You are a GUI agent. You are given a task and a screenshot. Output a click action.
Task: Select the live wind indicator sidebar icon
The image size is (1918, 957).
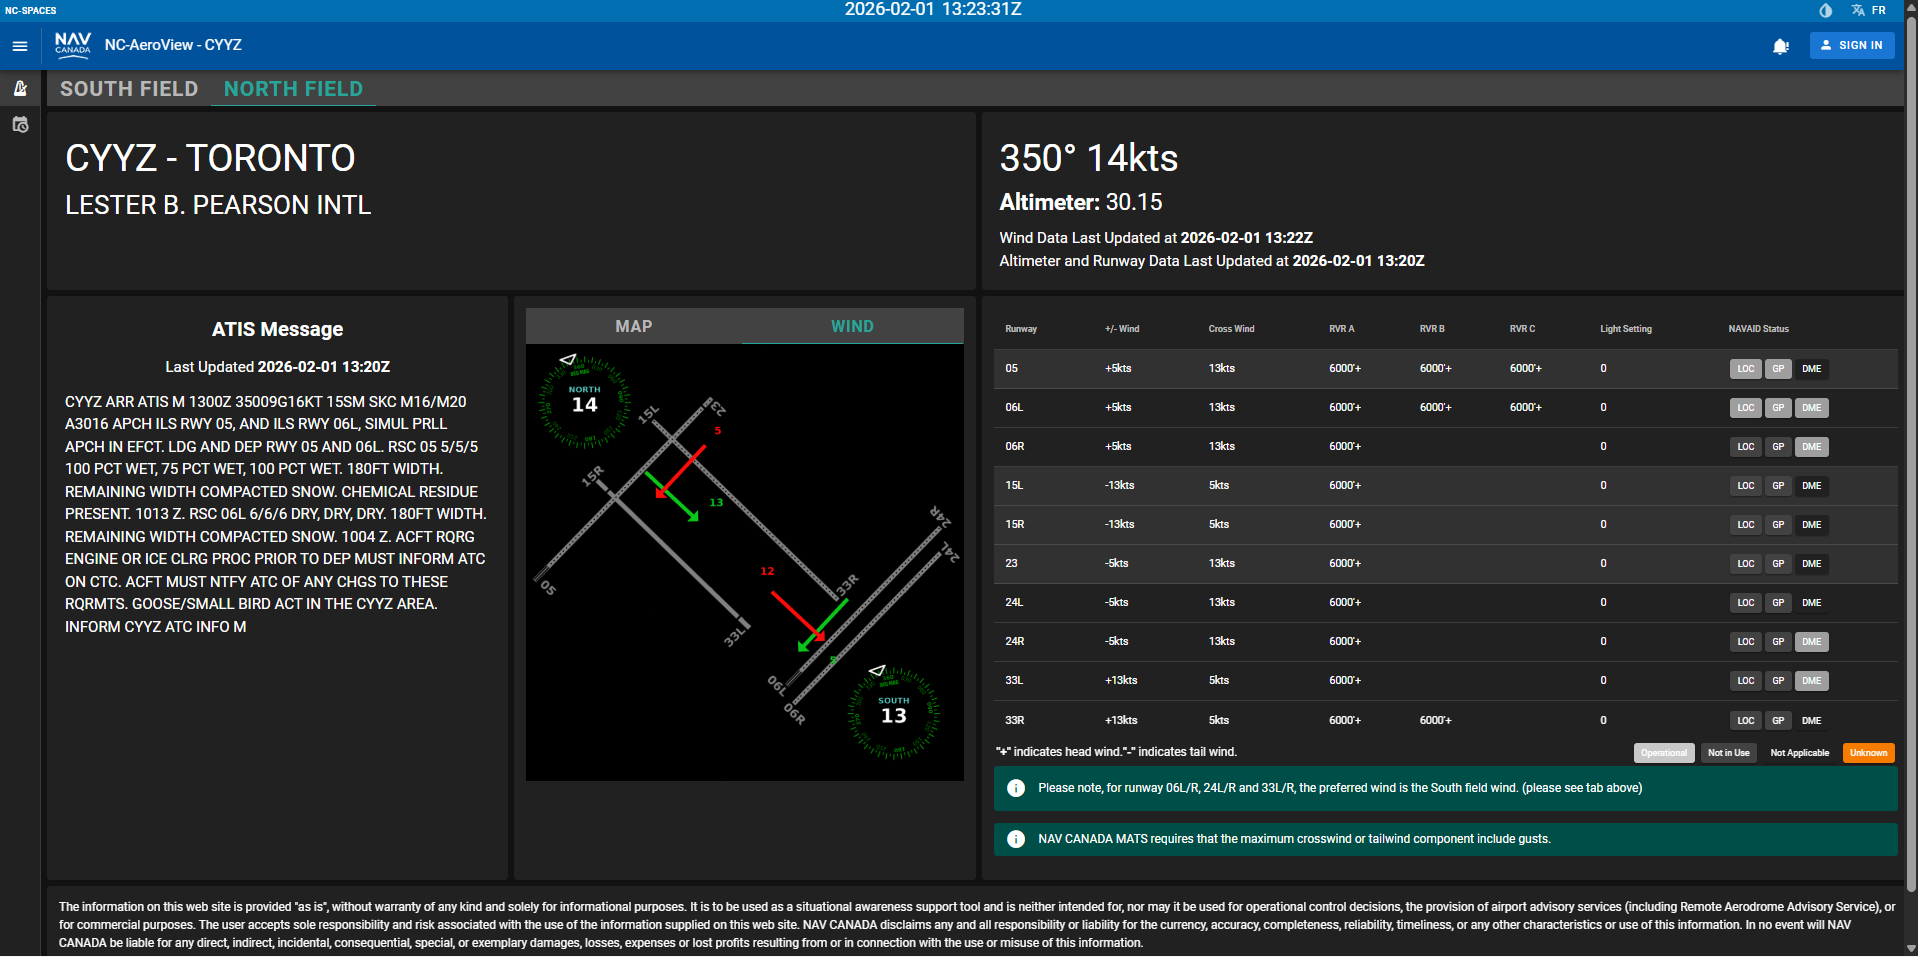20,88
